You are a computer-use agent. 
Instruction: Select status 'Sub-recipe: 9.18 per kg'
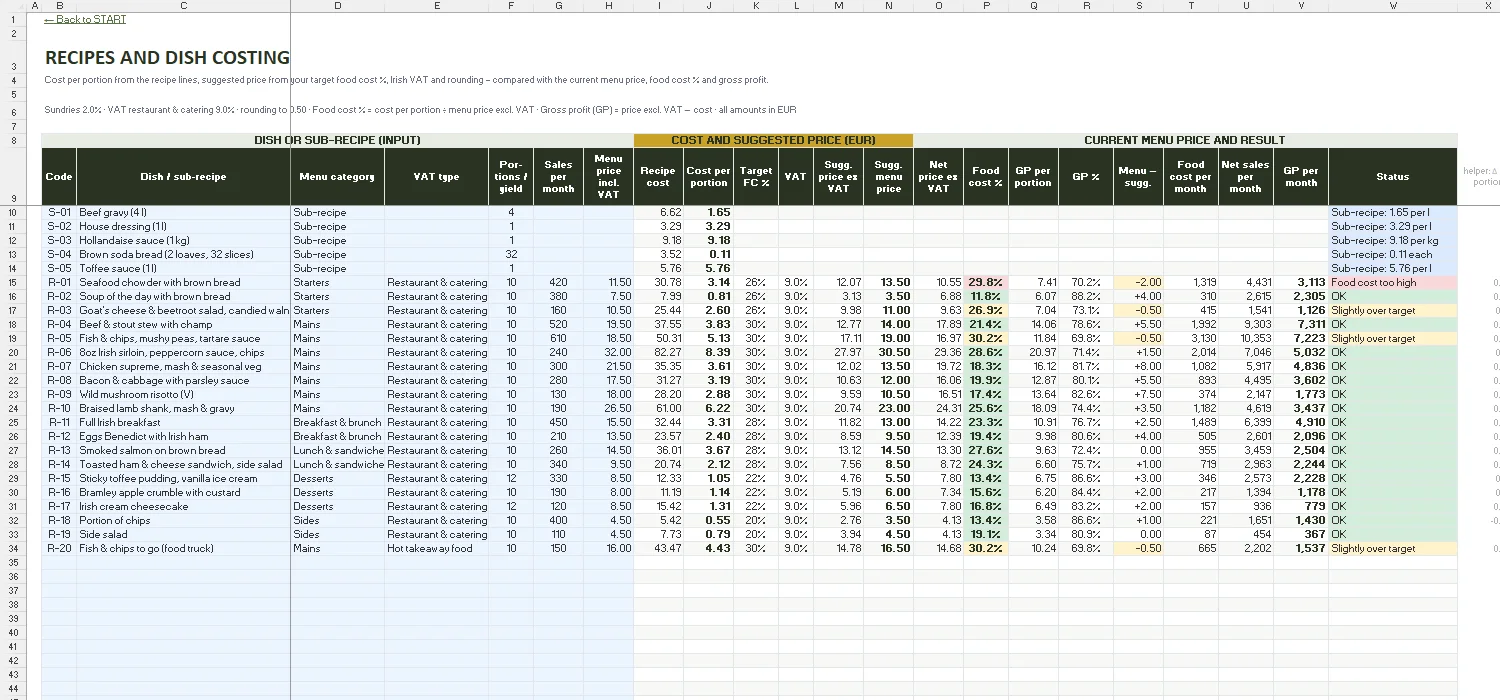(x=1393, y=240)
